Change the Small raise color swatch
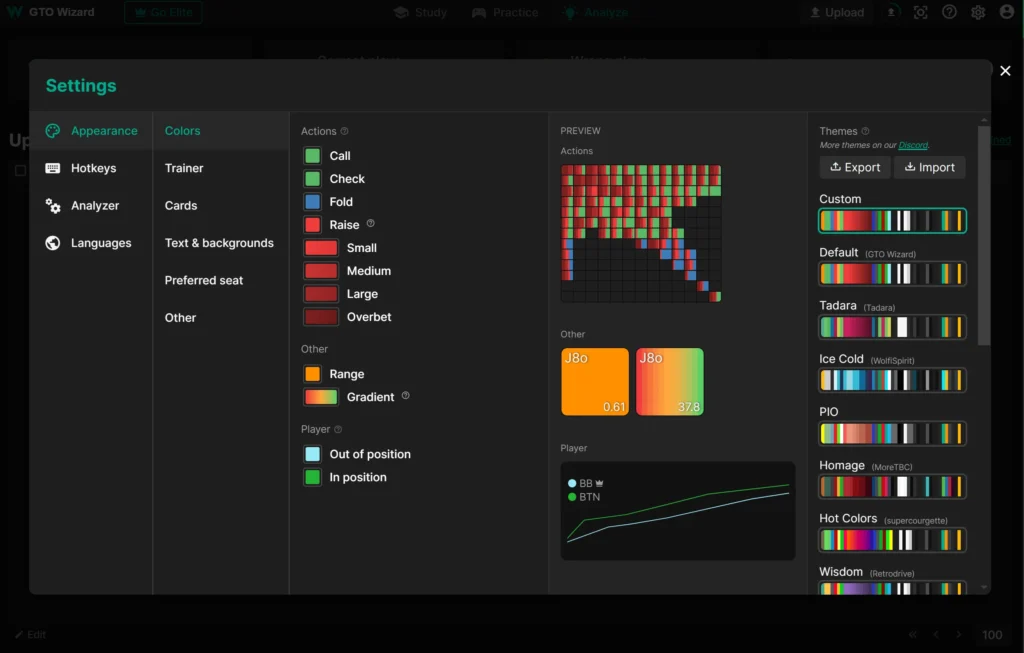This screenshot has width=1024, height=653. pyautogui.click(x=321, y=248)
